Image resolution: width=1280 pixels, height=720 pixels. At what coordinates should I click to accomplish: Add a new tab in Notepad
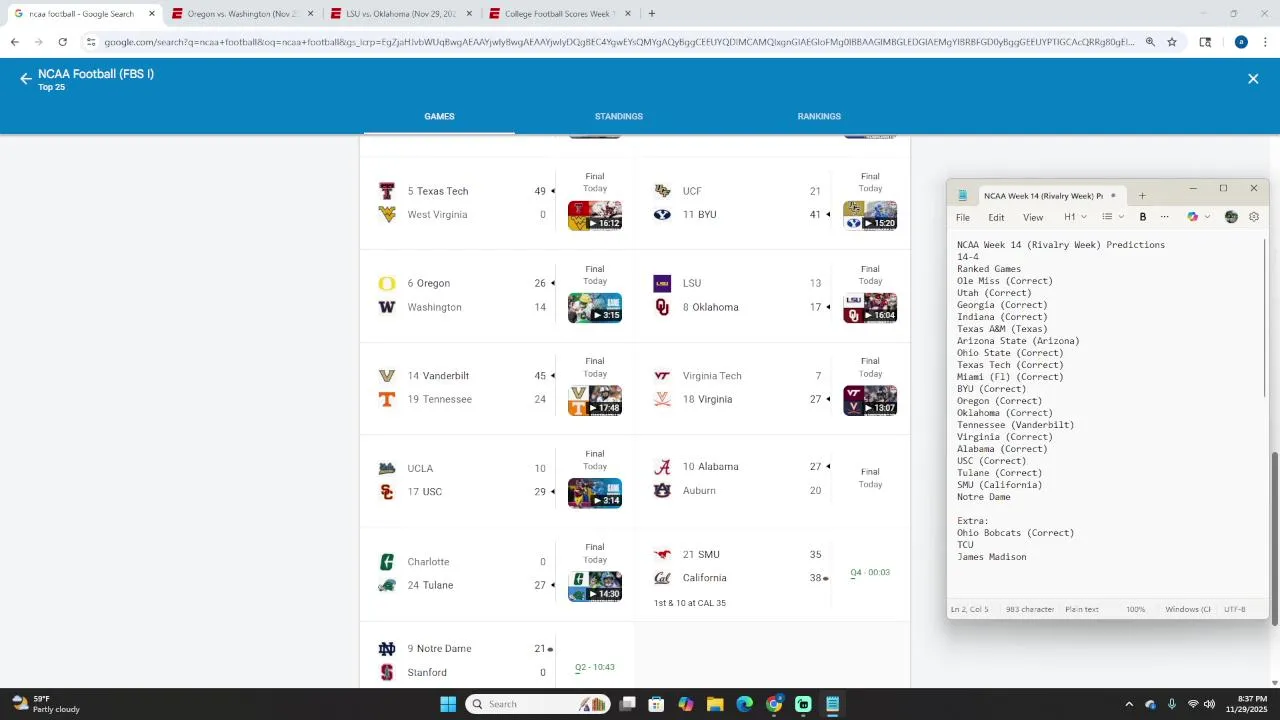pos(1142,196)
